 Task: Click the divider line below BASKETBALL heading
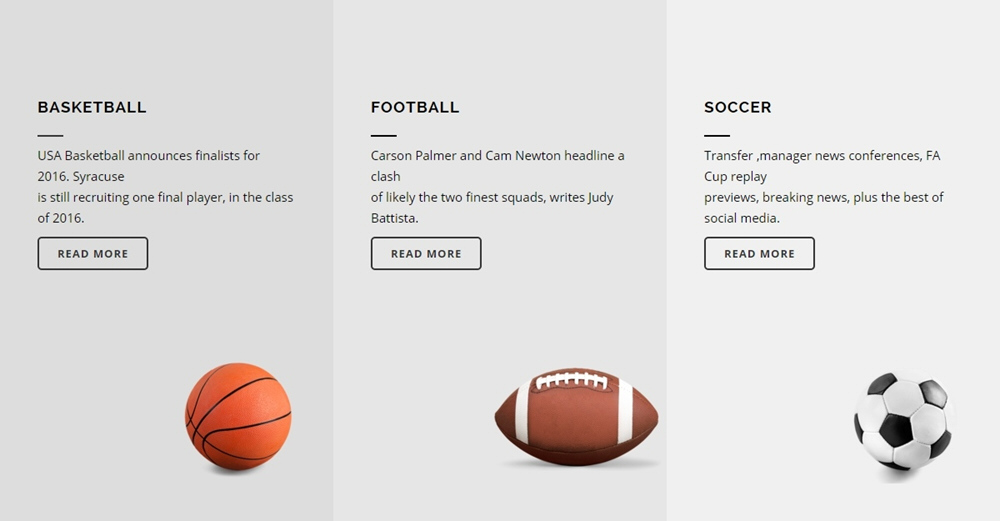(50, 135)
